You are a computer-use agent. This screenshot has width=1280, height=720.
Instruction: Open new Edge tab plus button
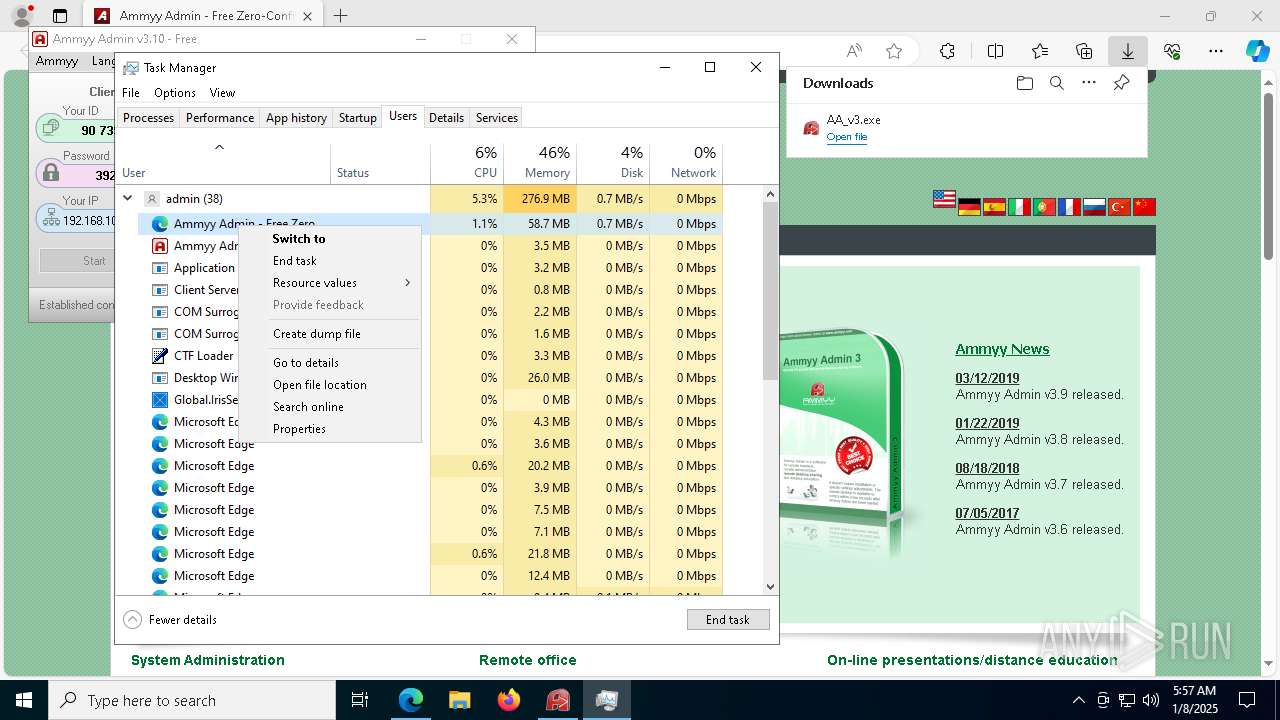pos(341,16)
